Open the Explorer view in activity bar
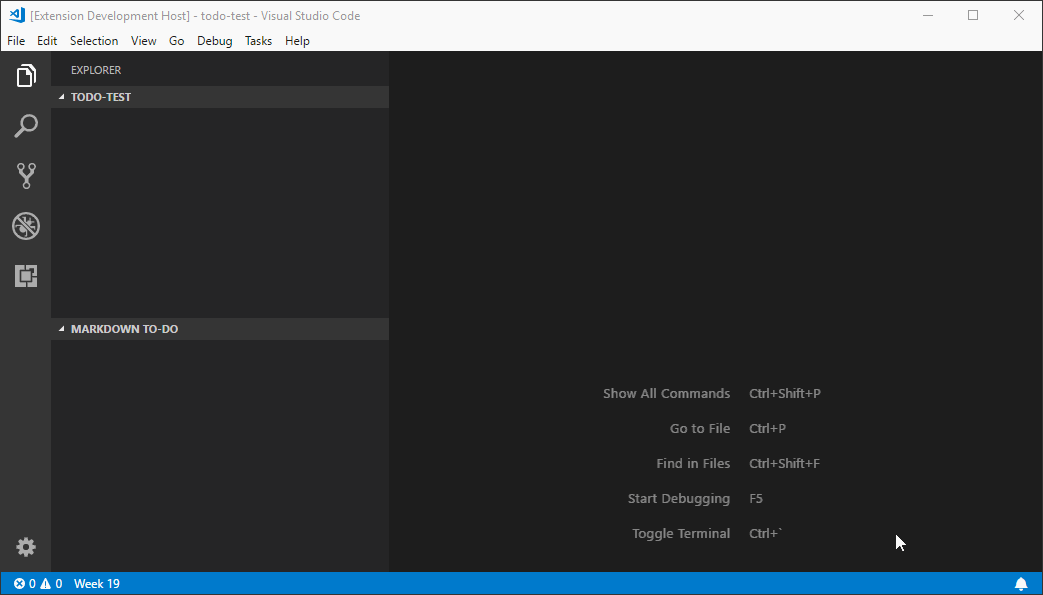The image size is (1043, 595). pos(25,76)
